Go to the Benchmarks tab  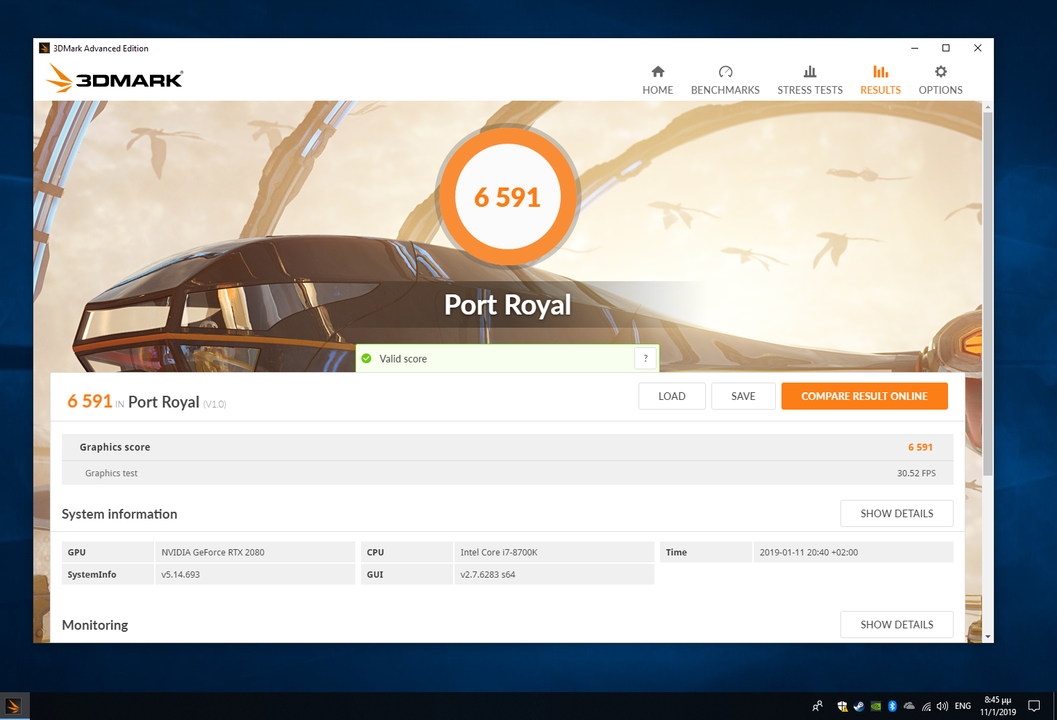click(x=725, y=80)
